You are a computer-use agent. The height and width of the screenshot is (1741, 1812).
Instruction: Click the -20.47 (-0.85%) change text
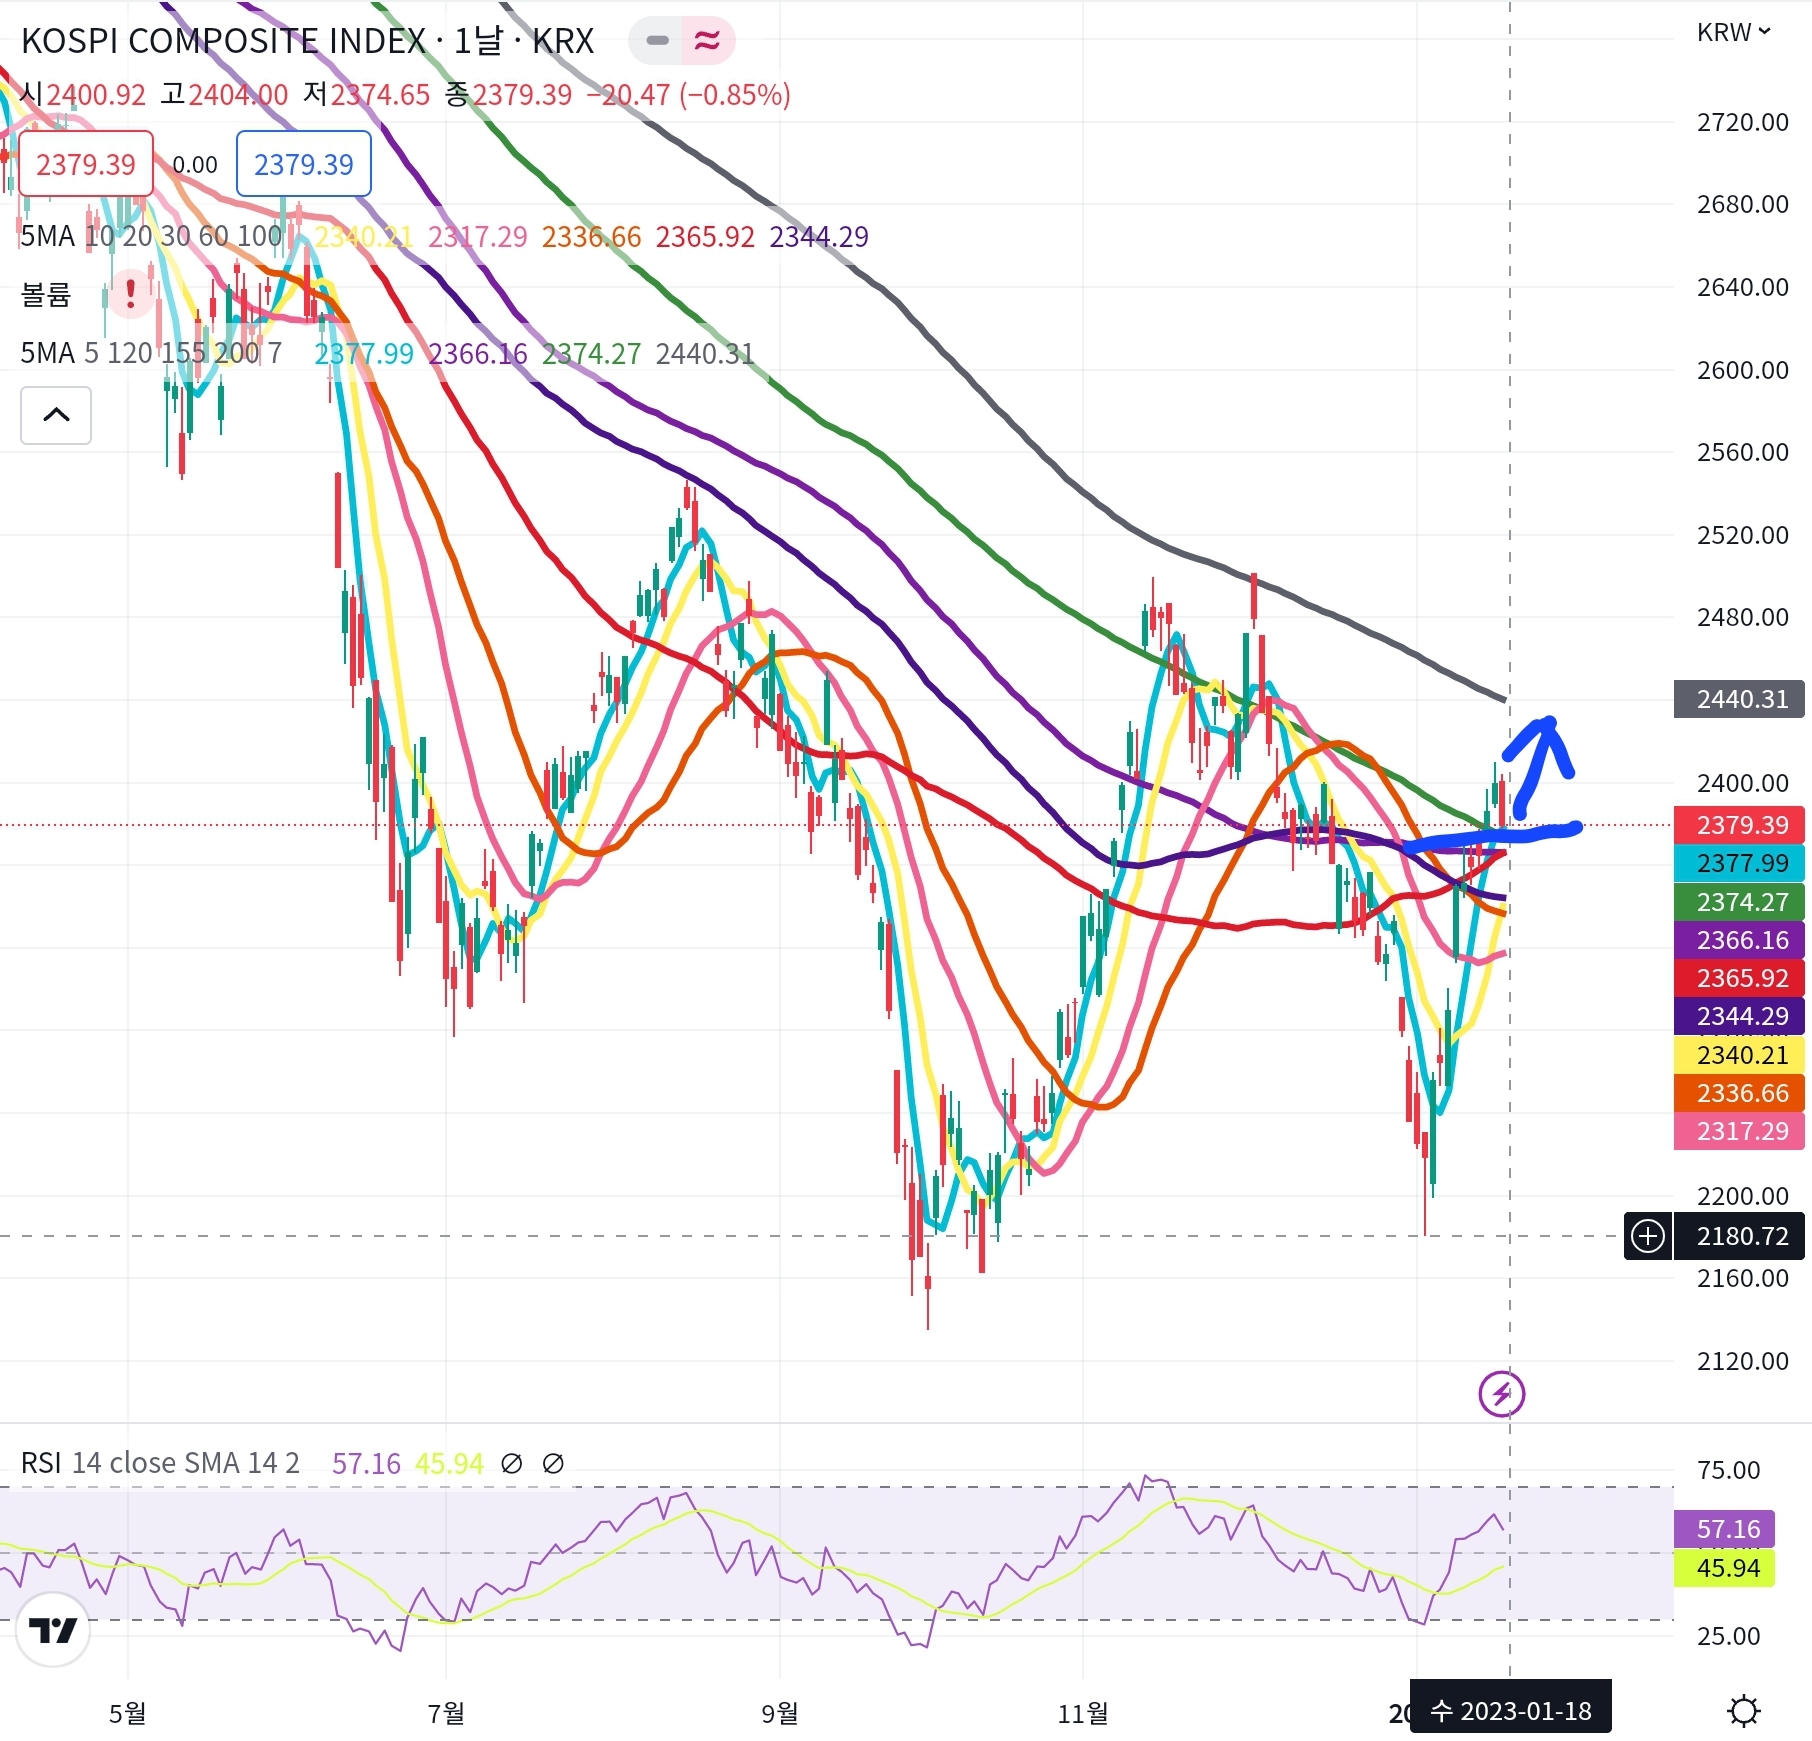point(688,95)
